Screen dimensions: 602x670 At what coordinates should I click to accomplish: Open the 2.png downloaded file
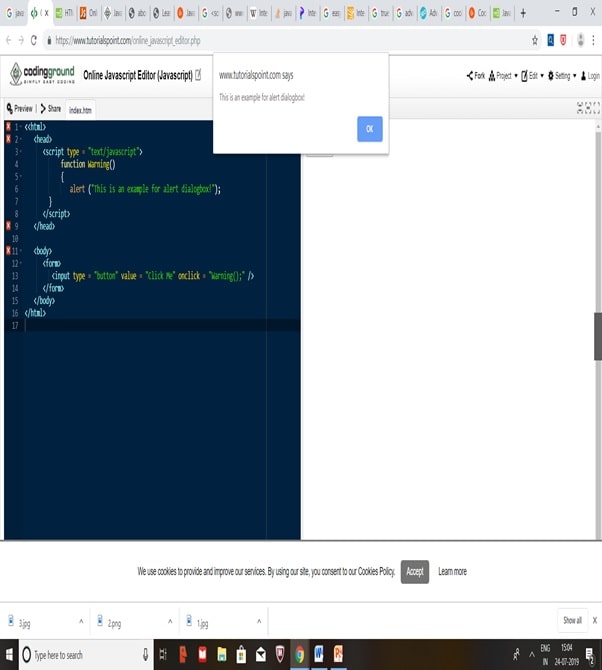coord(109,622)
